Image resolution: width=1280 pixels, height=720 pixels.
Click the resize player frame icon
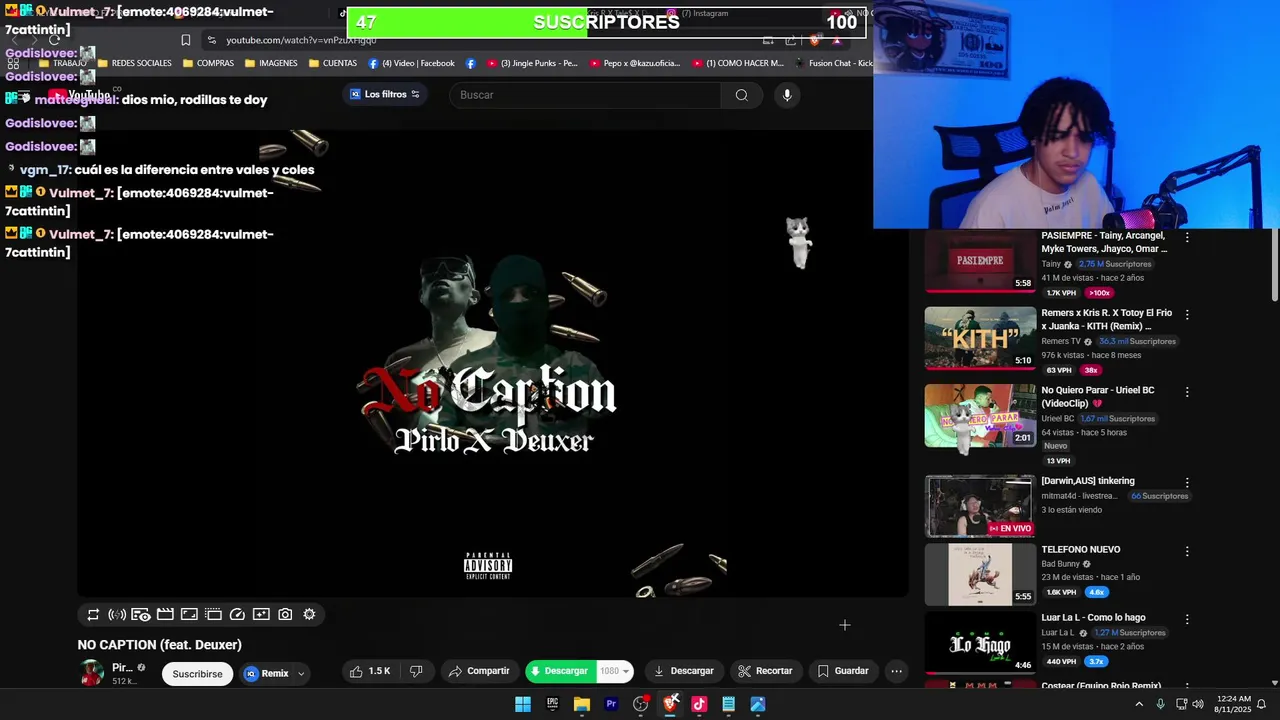point(189,615)
